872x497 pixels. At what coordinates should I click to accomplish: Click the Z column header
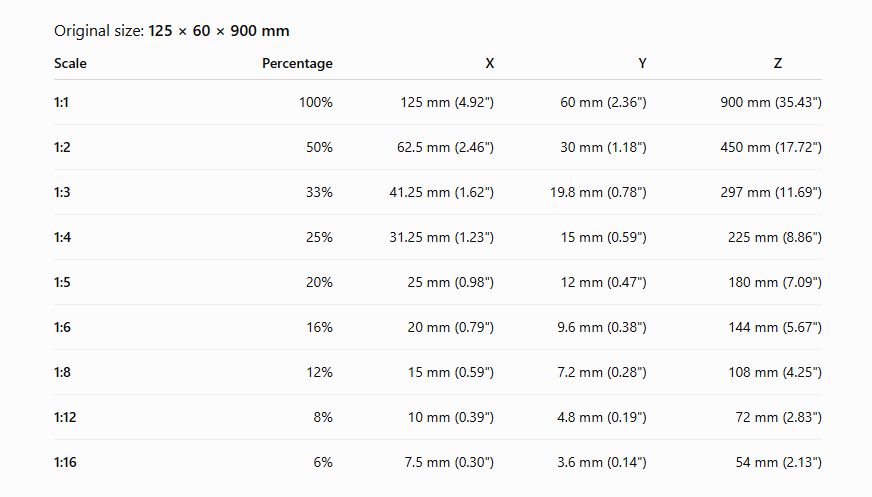(777, 63)
